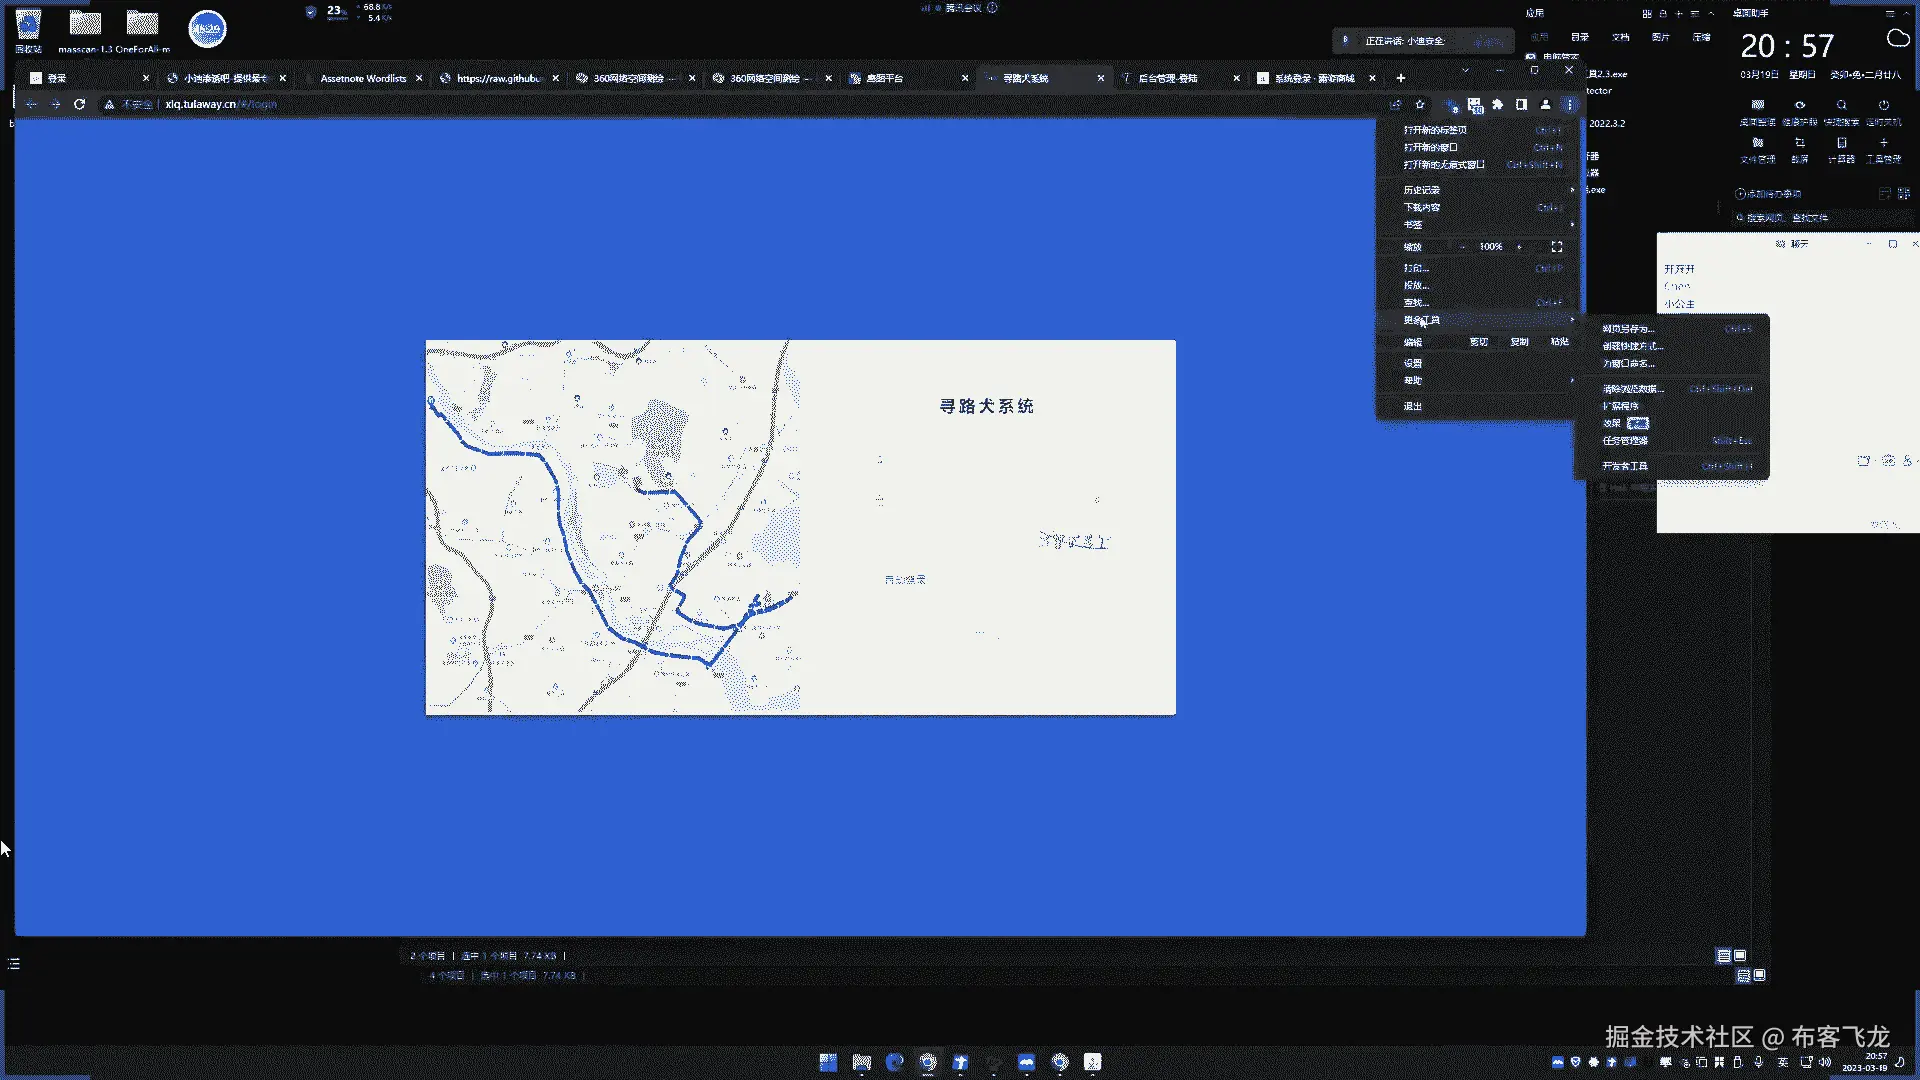The image size is (1920, 1080).
Task: Bookmark this page with star icon
Action: 1420,104
